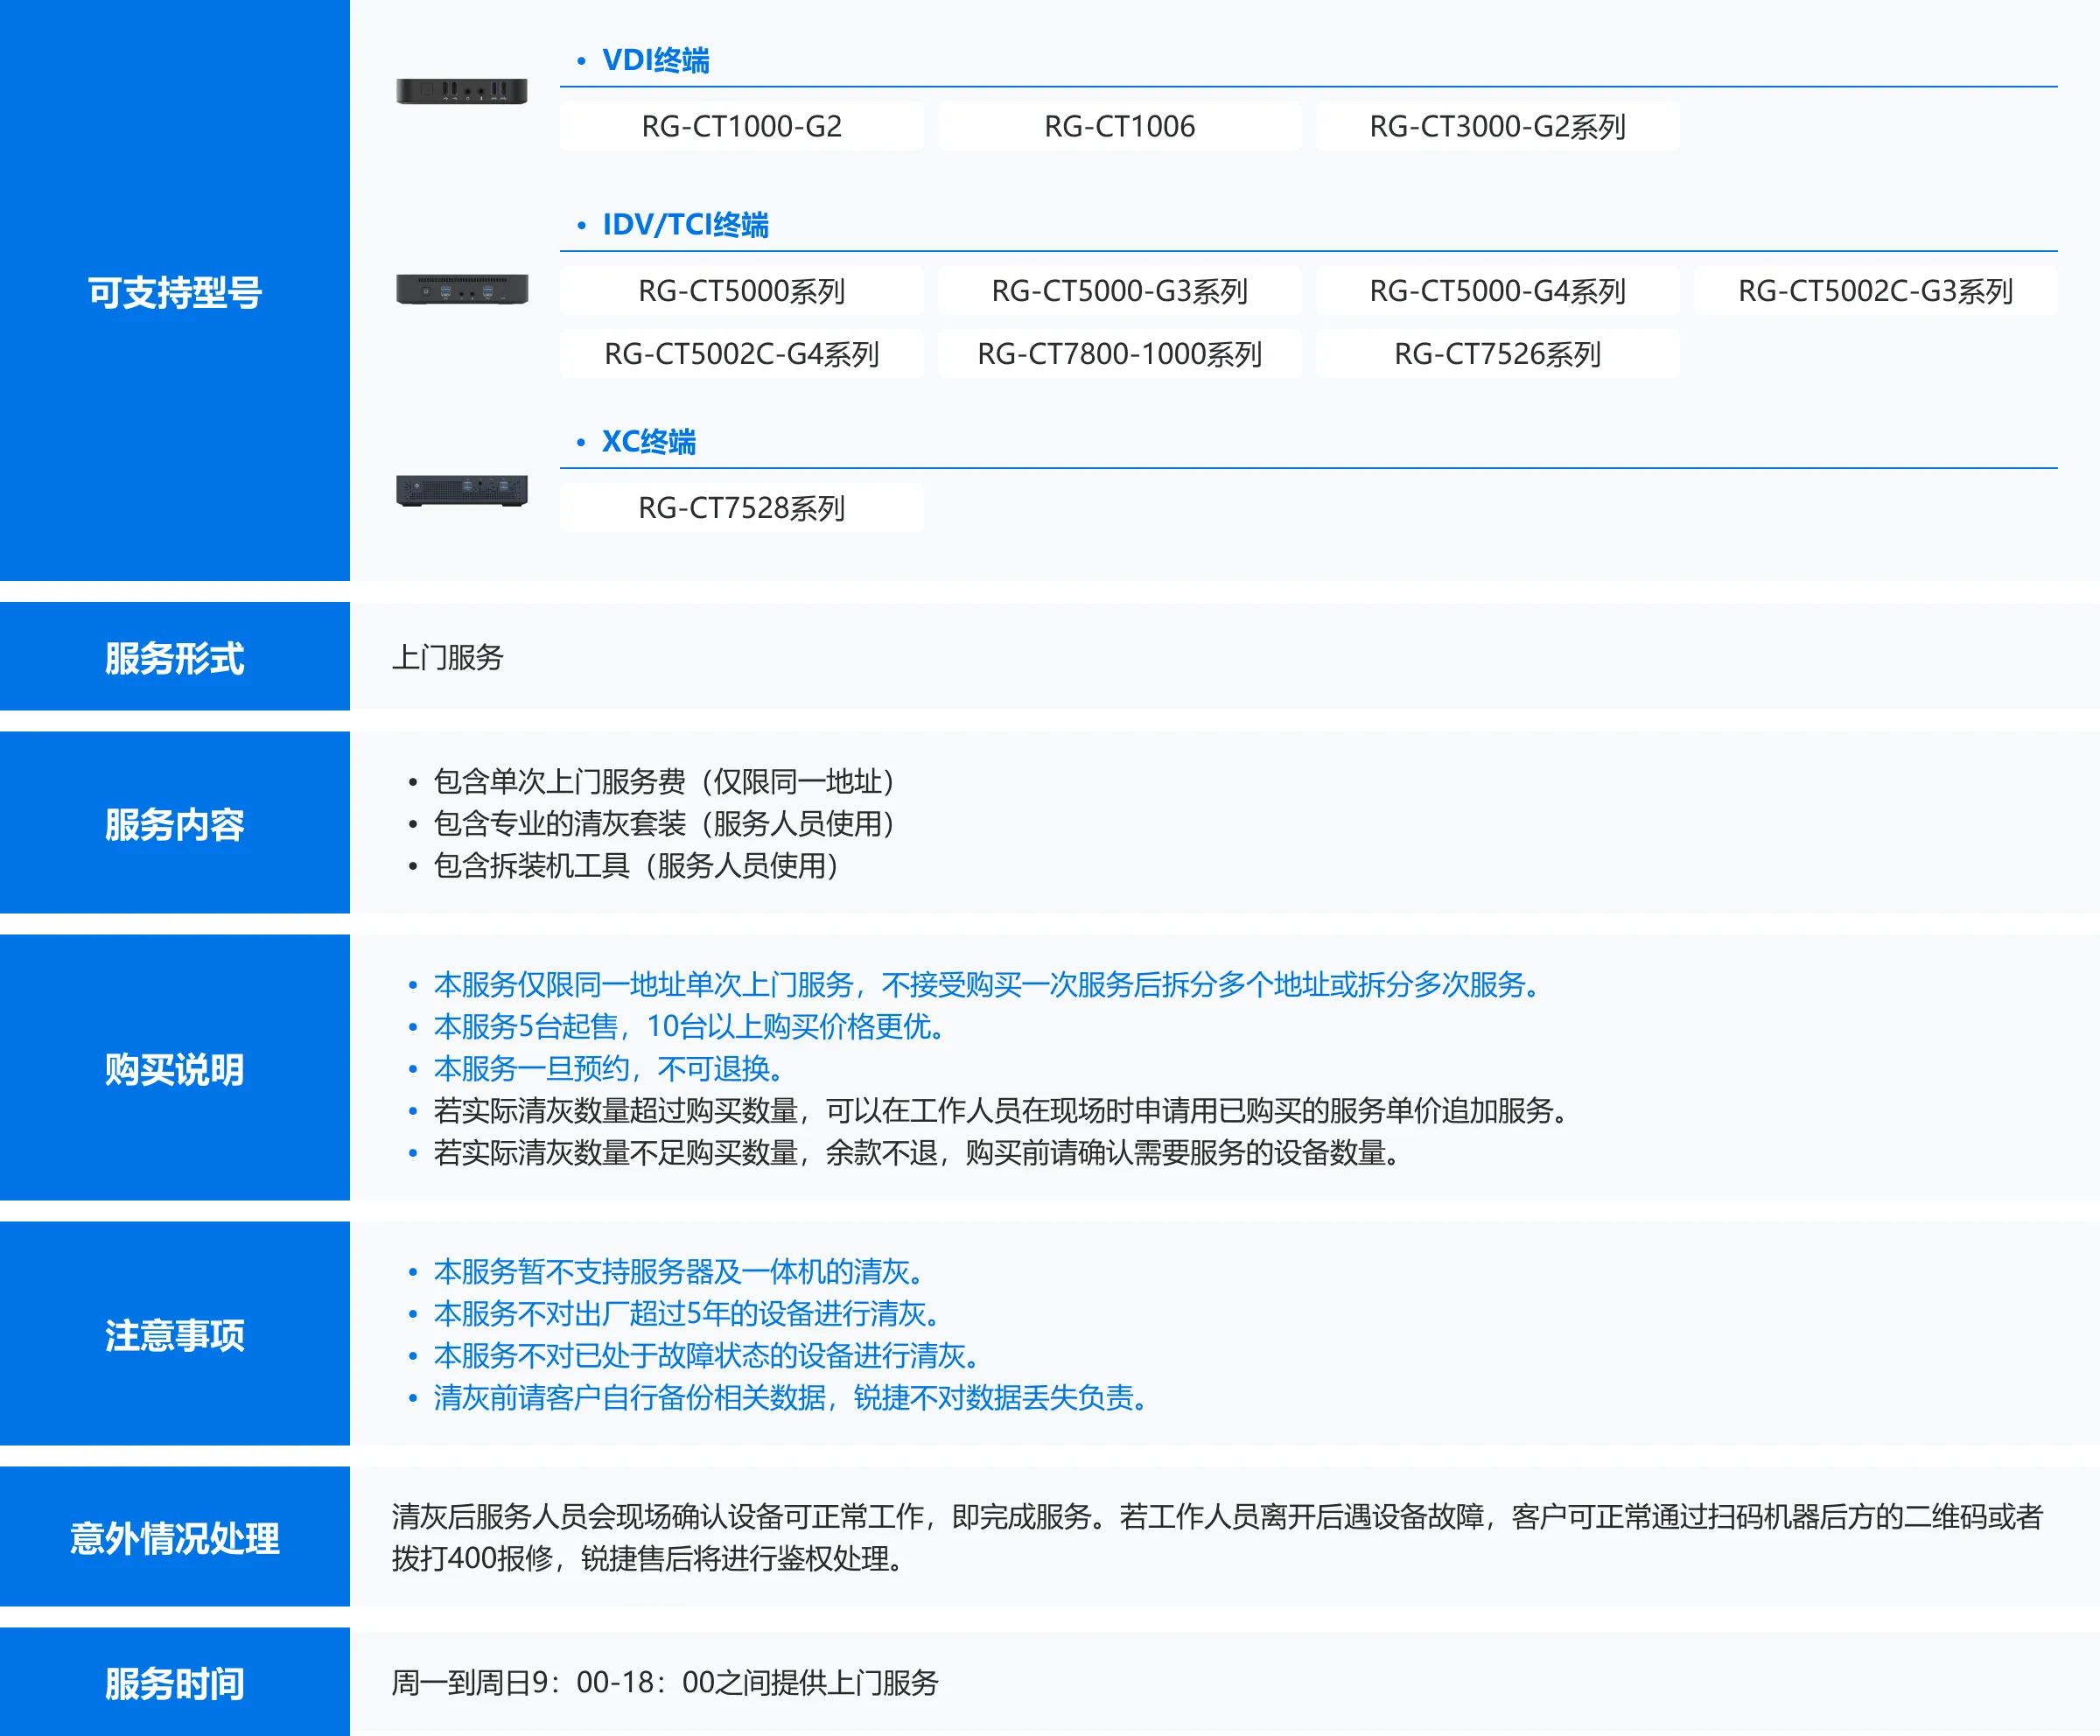Click the XC terminal device image
The width and height of the screenshot is (2100, 1736).
462,490
